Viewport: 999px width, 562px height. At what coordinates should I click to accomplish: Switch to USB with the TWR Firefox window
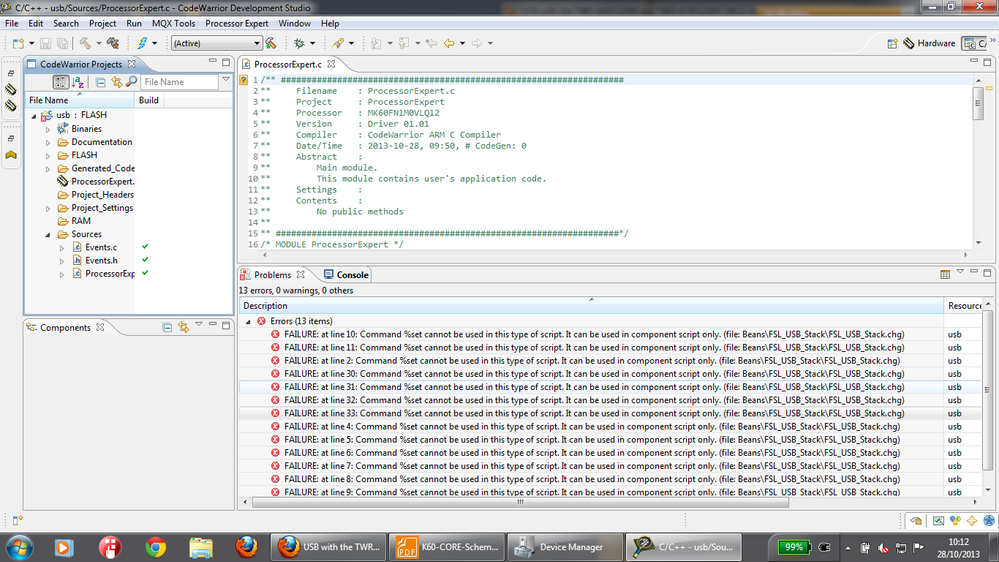pos(329,547)
